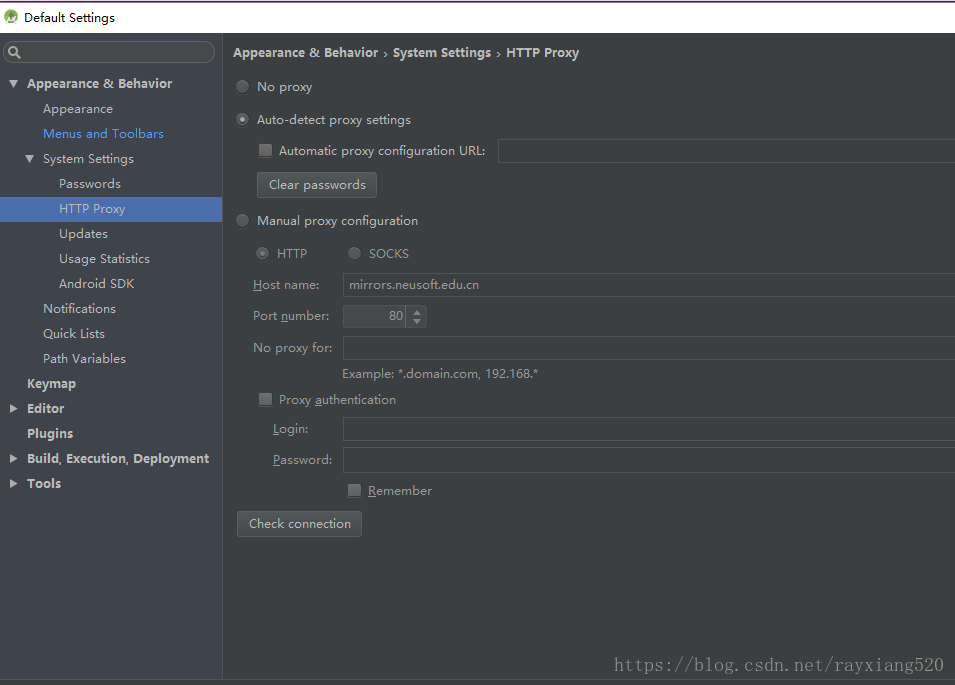The width and height of the screenshot is (955, 685).
Task: Click Build, Execution, Deployment tree label
Action: pos(118,458)
